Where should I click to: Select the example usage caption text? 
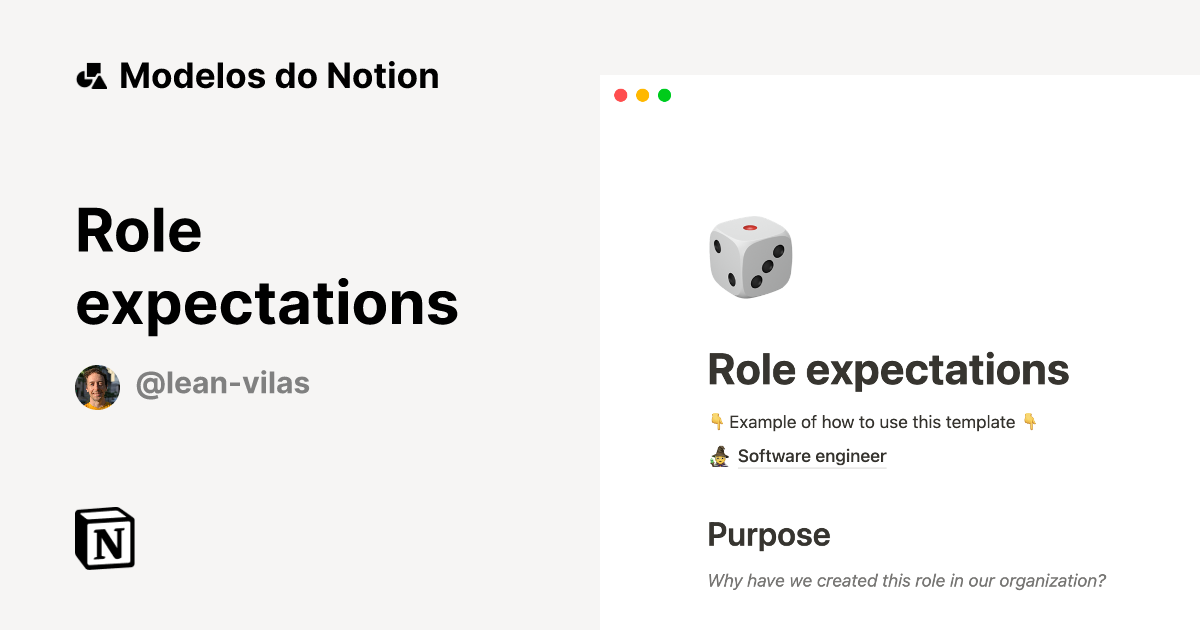pyautogui.click(x=873, y=421)
